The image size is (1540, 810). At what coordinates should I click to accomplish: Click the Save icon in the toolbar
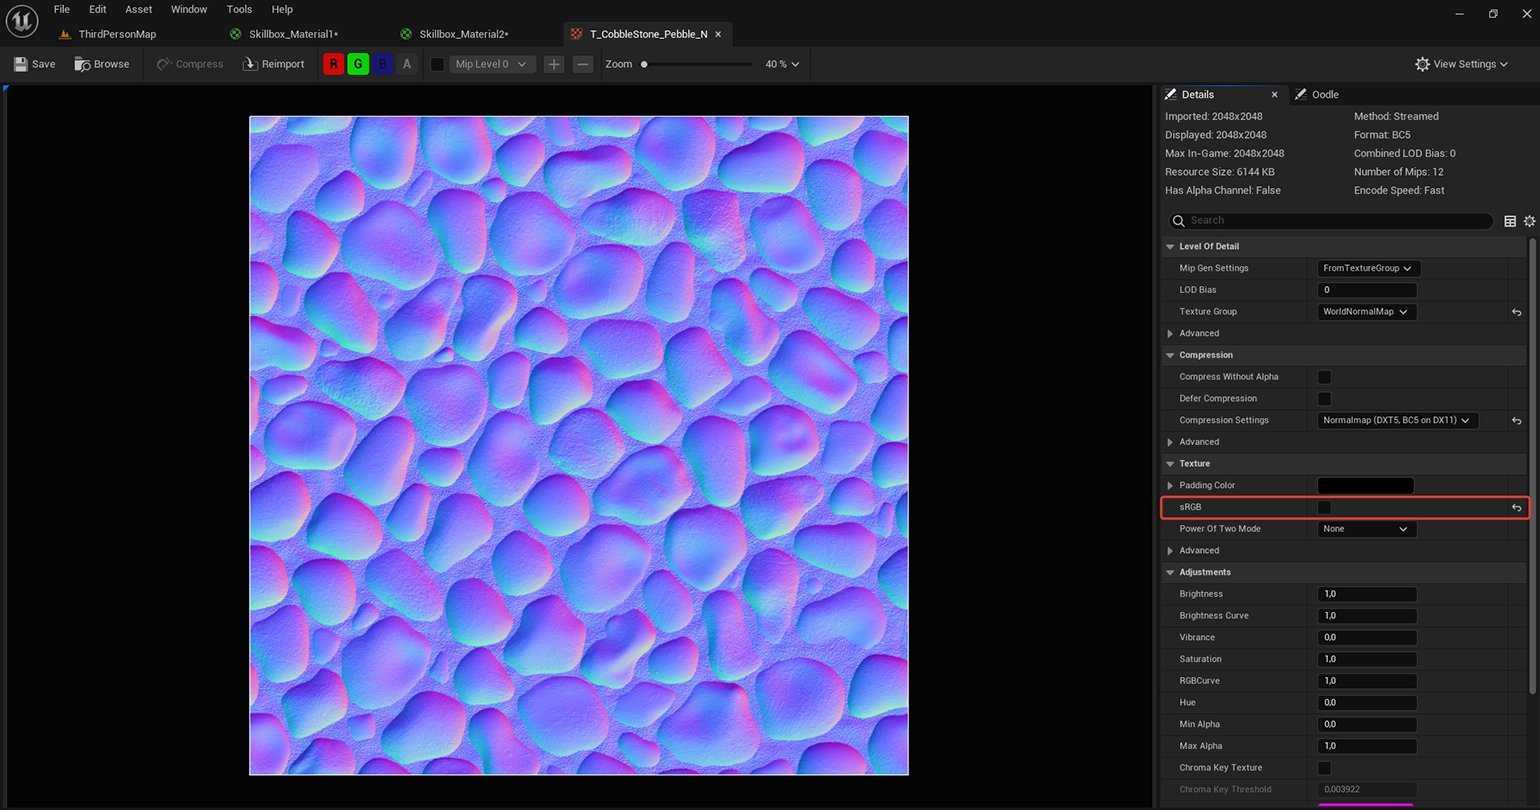(21, 64)
